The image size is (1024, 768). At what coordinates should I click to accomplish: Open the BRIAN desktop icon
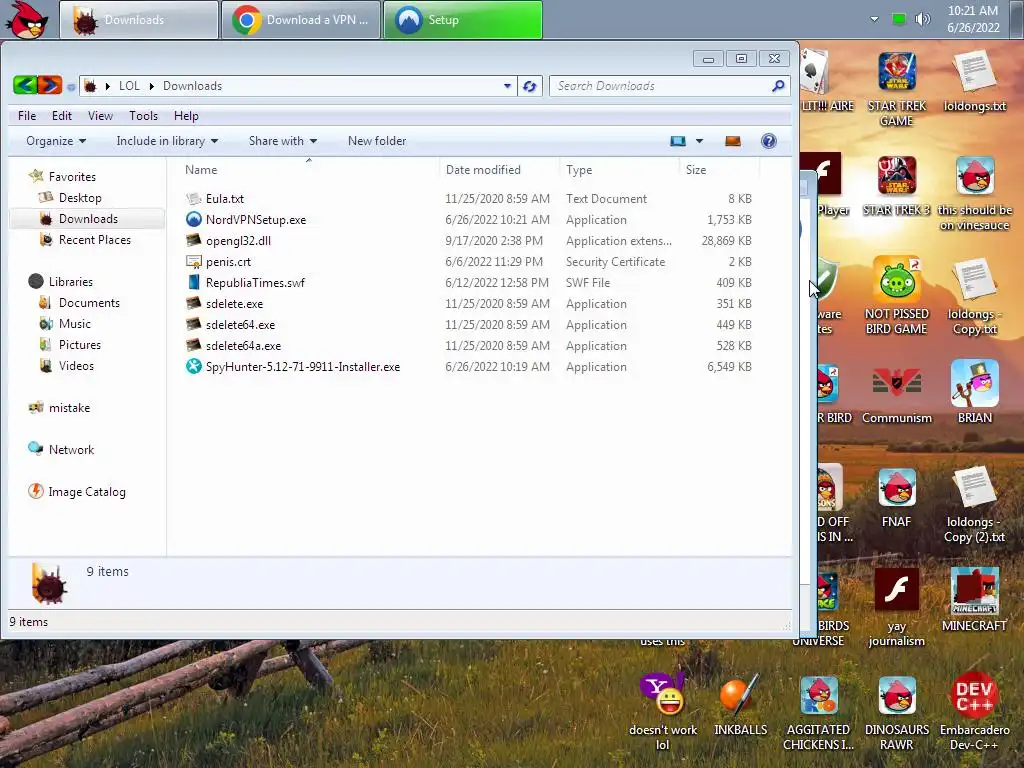974,383
